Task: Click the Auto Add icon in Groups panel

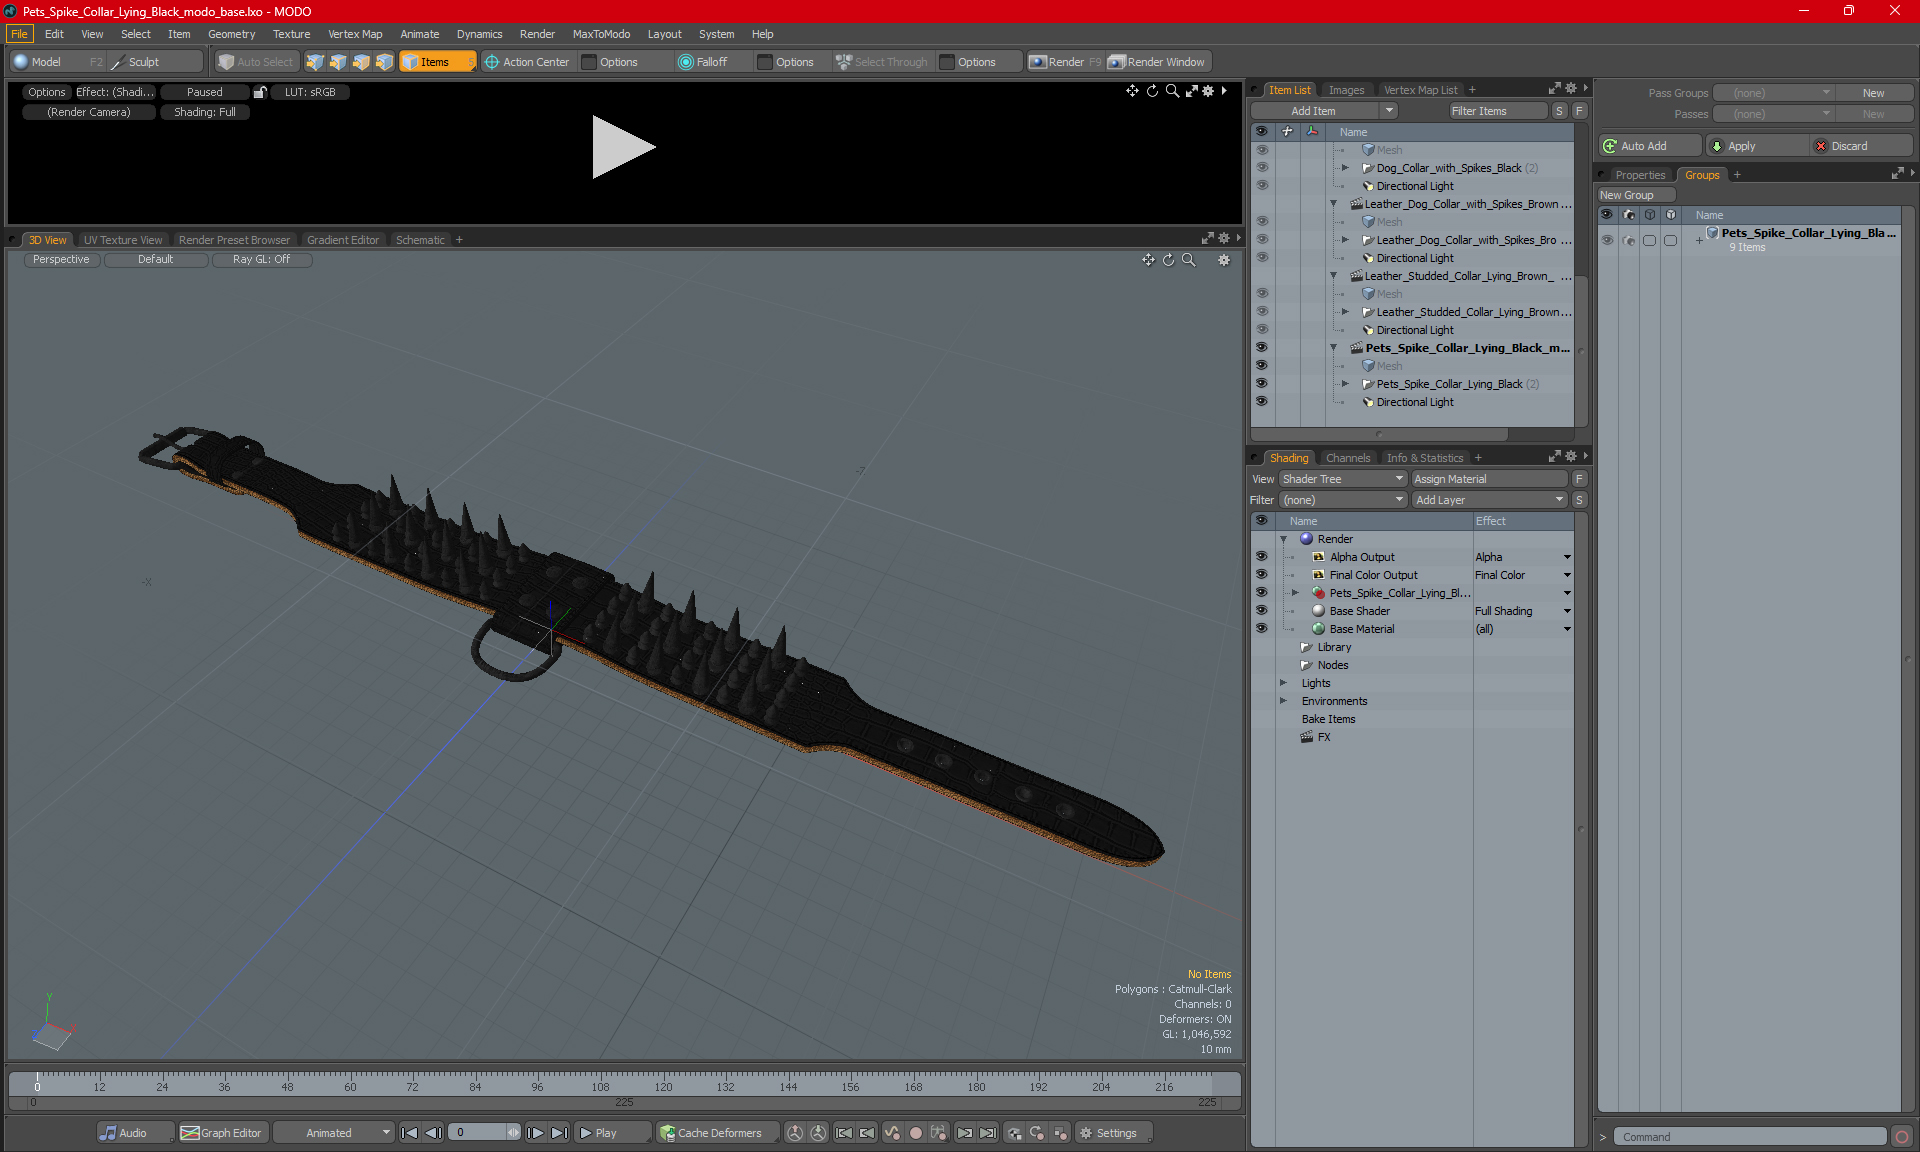Action: tap(1610, 146)
